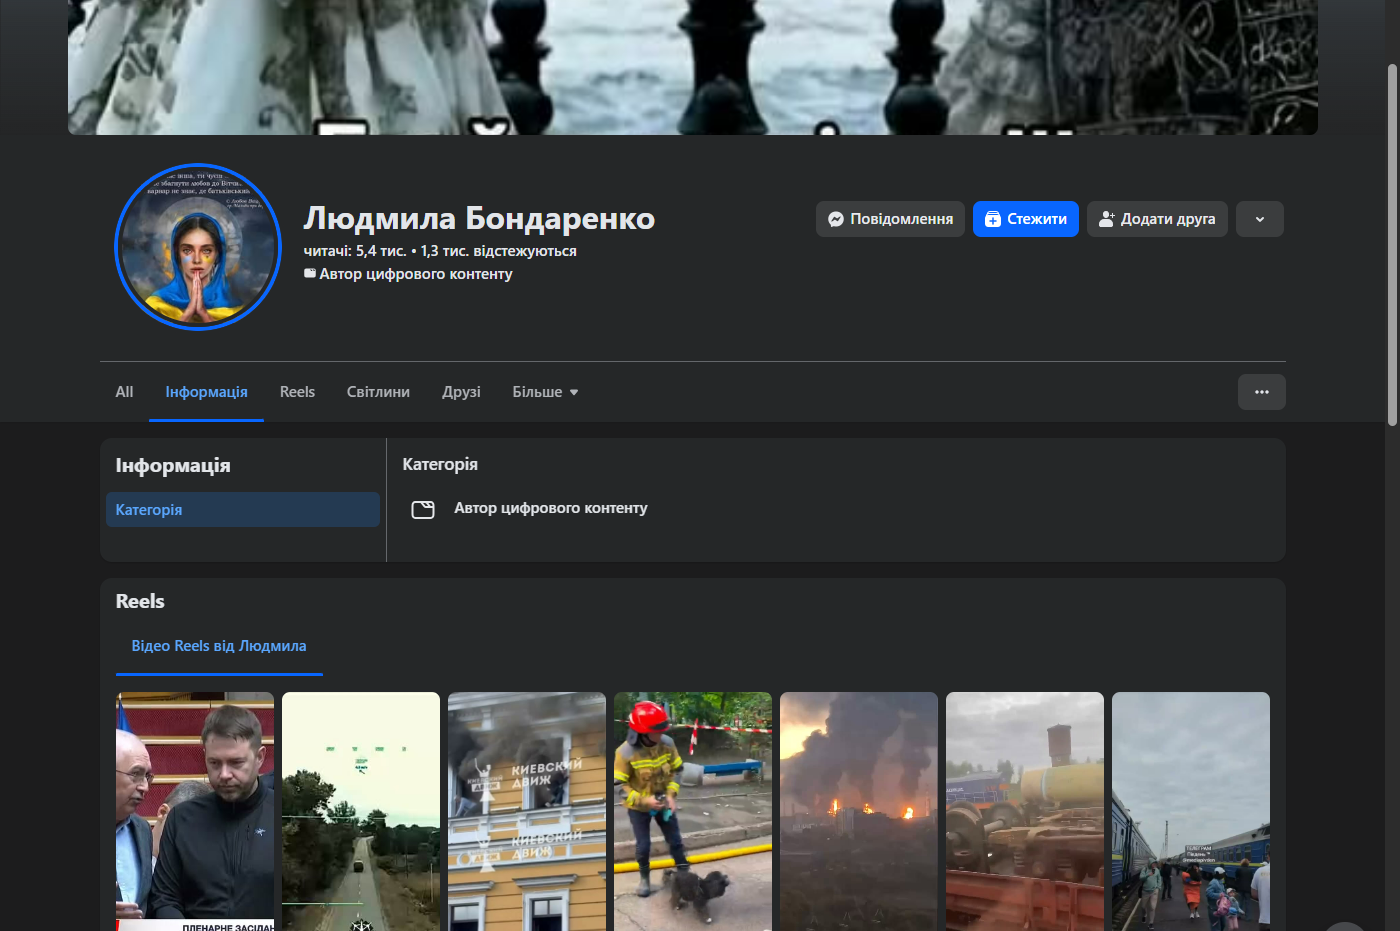Click the add-friend icon on Додати друга
This screenshot has height=931, width=1400.
pyautogui.click(x=1106, y=219)
